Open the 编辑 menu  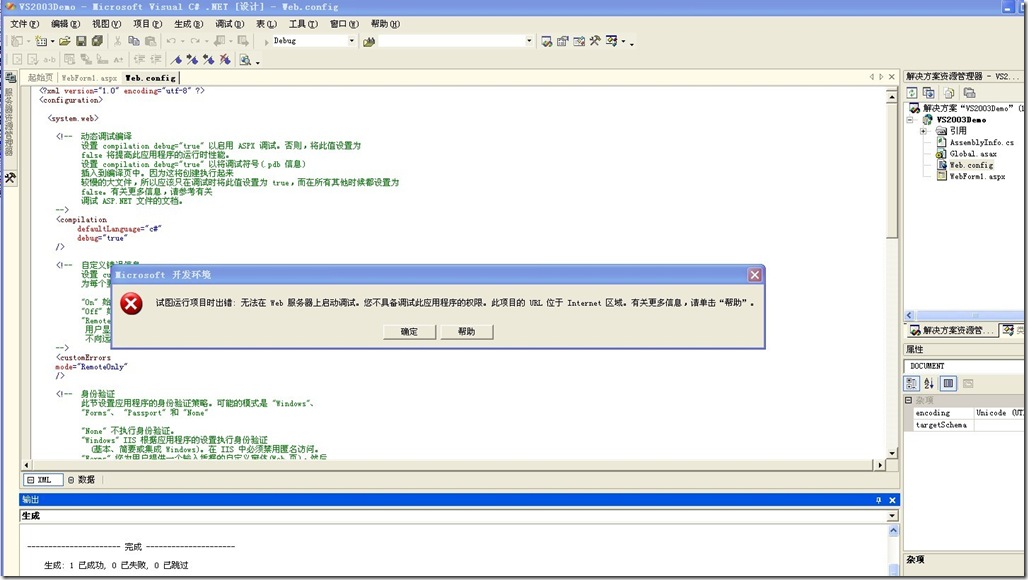click(x=66, y=24)
